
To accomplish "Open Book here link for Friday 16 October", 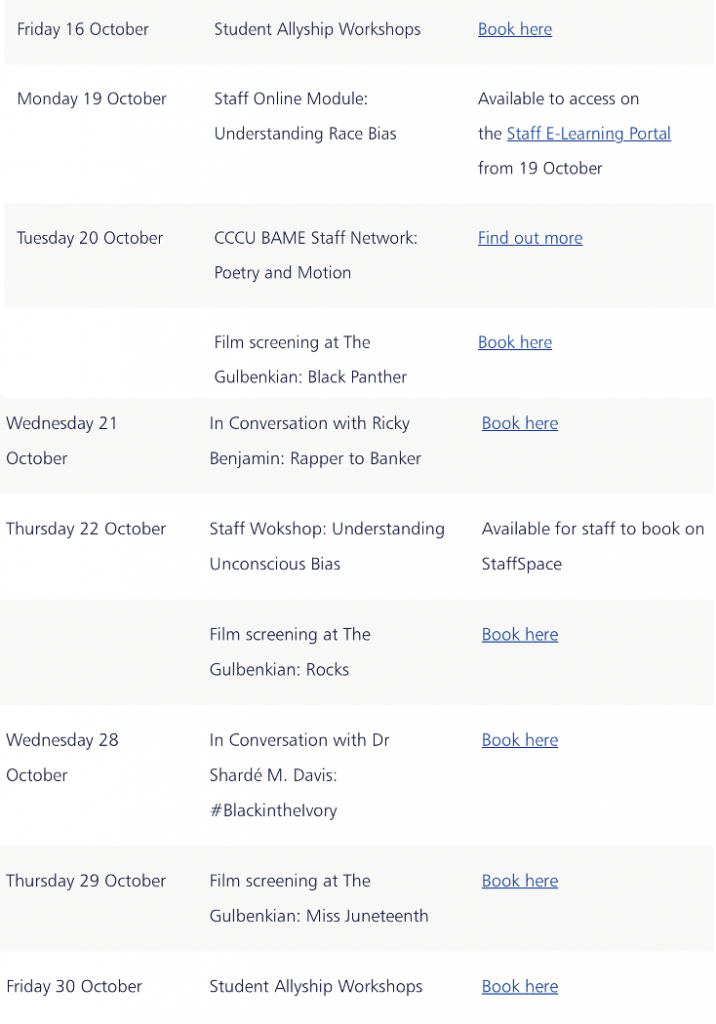I will [x=515, y=29].
